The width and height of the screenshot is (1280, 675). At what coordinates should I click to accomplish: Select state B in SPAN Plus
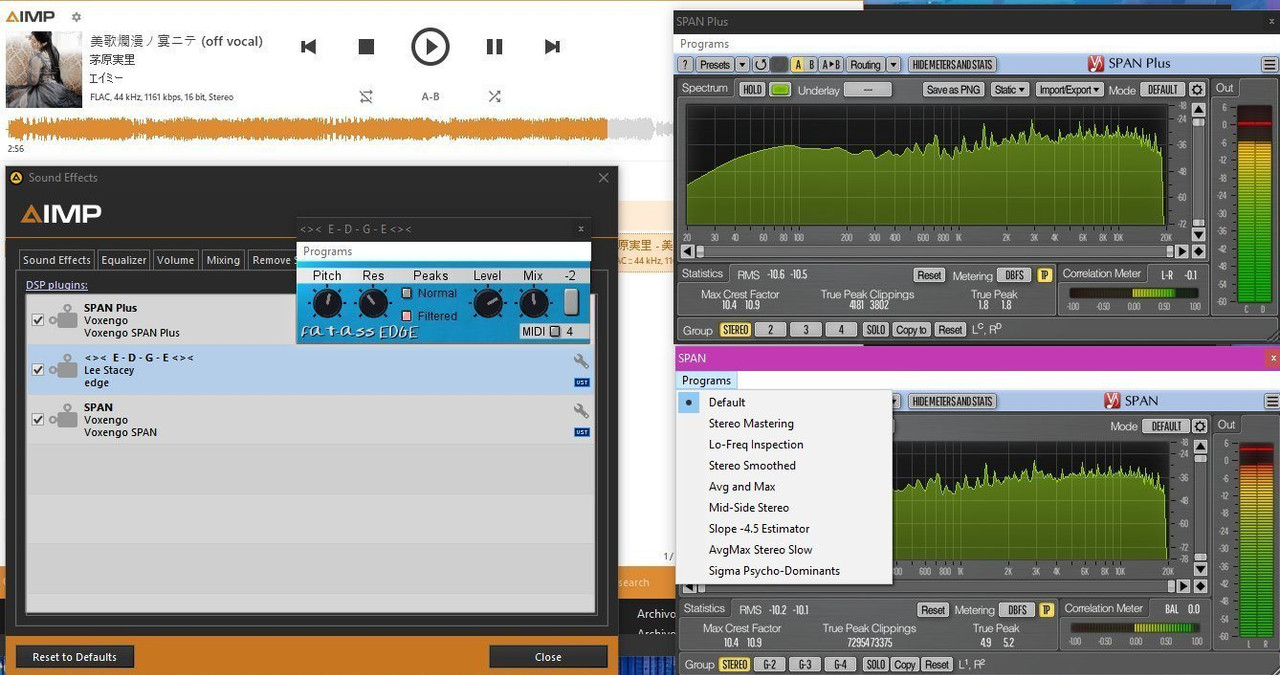coord(812,64)
